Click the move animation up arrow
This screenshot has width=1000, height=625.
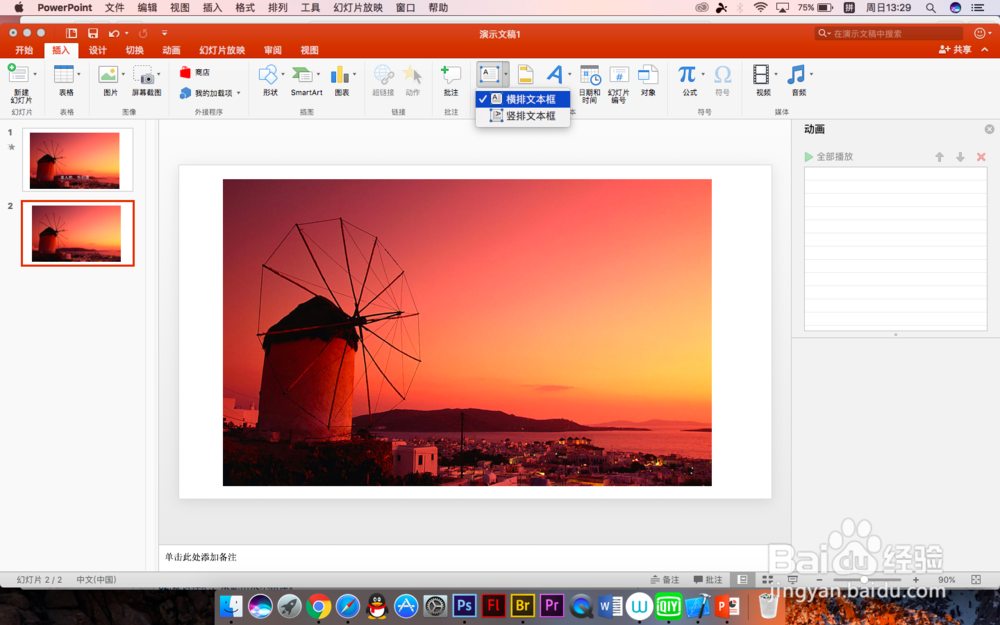click(939, 157)
